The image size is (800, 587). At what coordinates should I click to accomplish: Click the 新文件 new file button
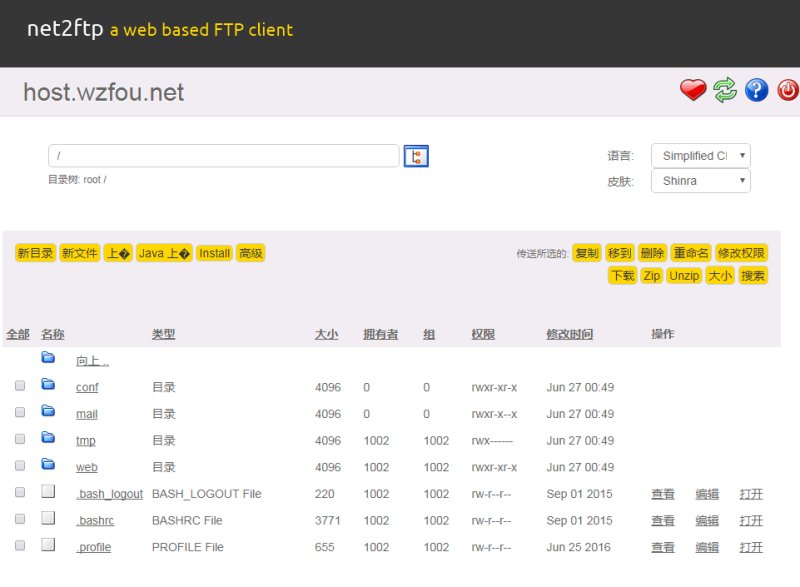tap(79, 253)
